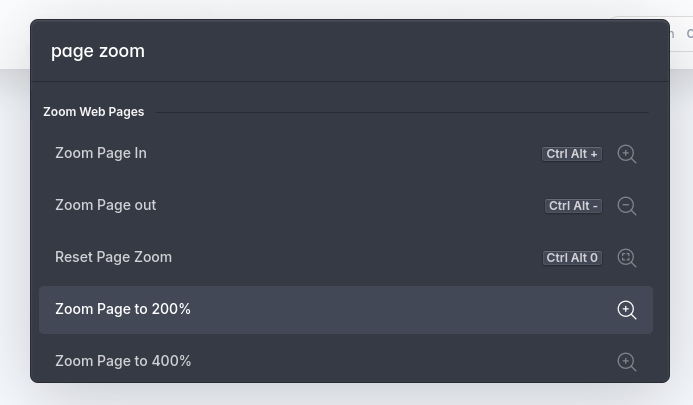Image resolution: width=693 pixels, height=405 pixels.
Task: Select the Zoom Page In command
Action: pyautogui.click(x=346, y=153)
